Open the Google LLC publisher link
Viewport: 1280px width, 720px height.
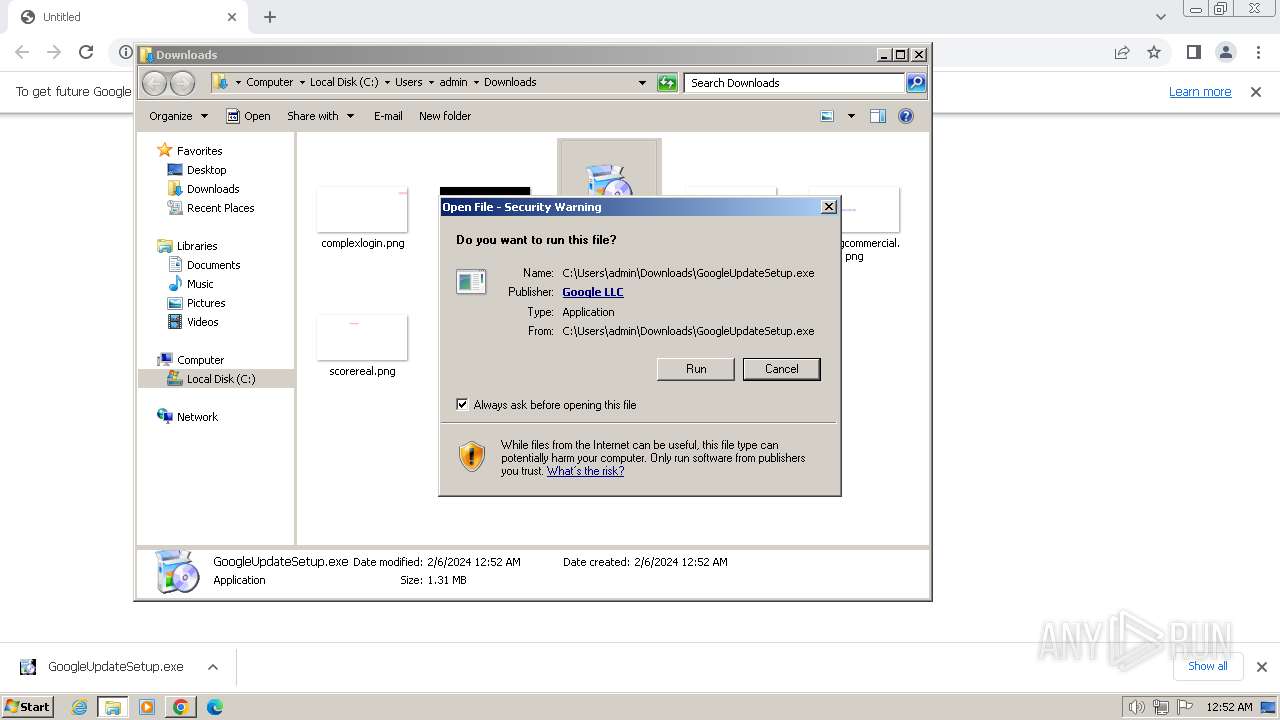click(x=593, y=292)
